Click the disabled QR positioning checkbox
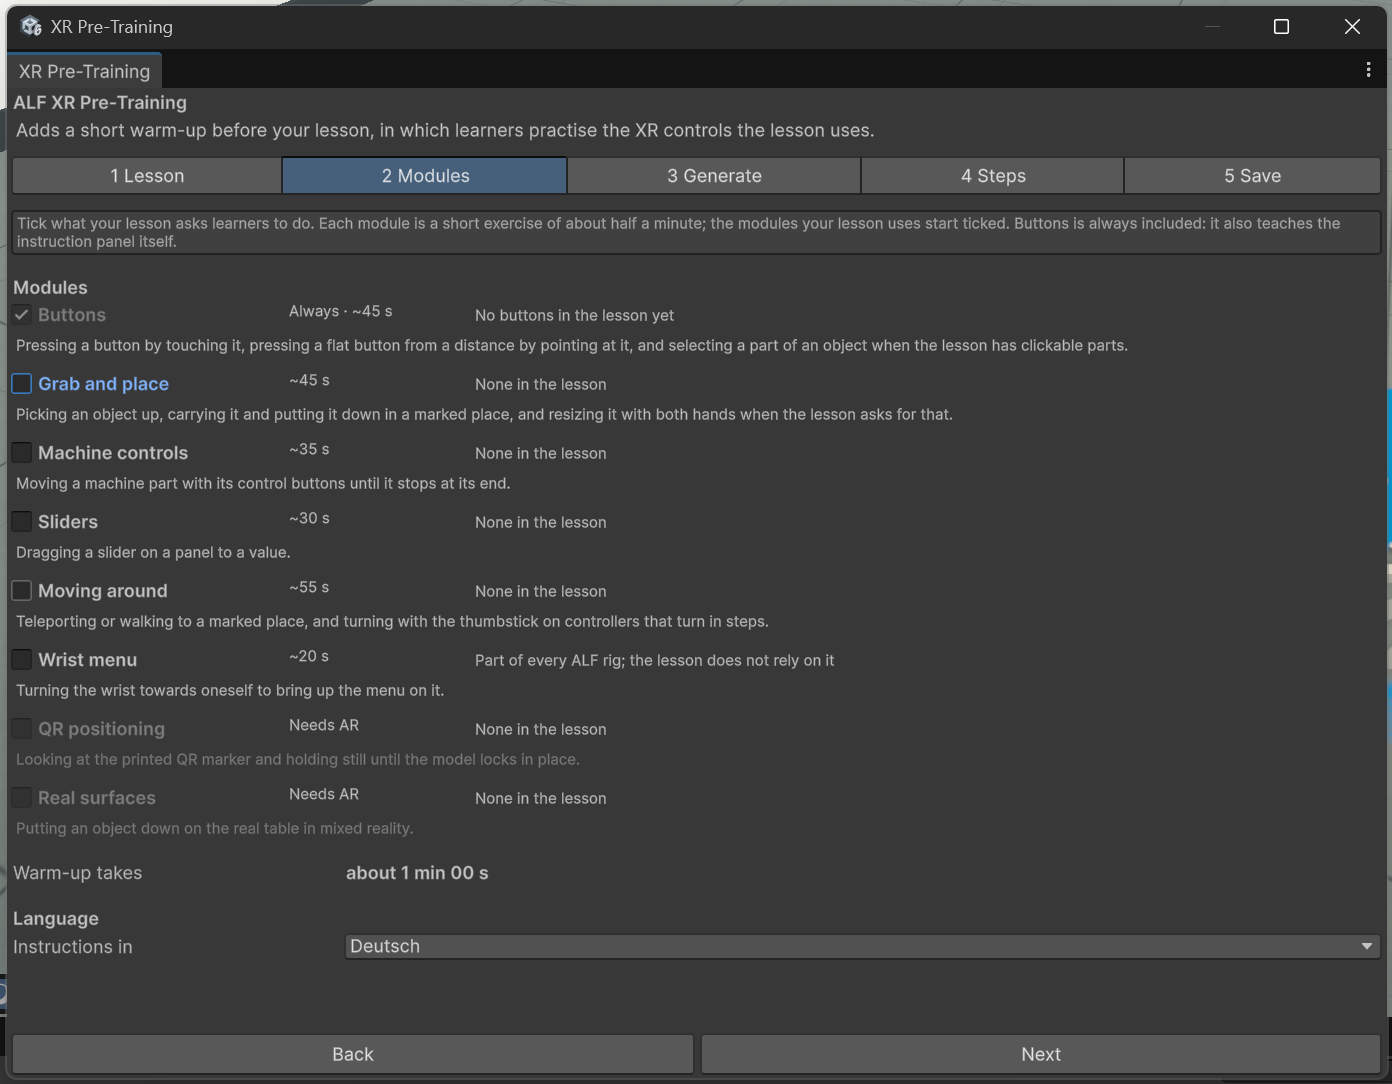The height and width of the screenshot is (1084, 1392). [21, 729]
